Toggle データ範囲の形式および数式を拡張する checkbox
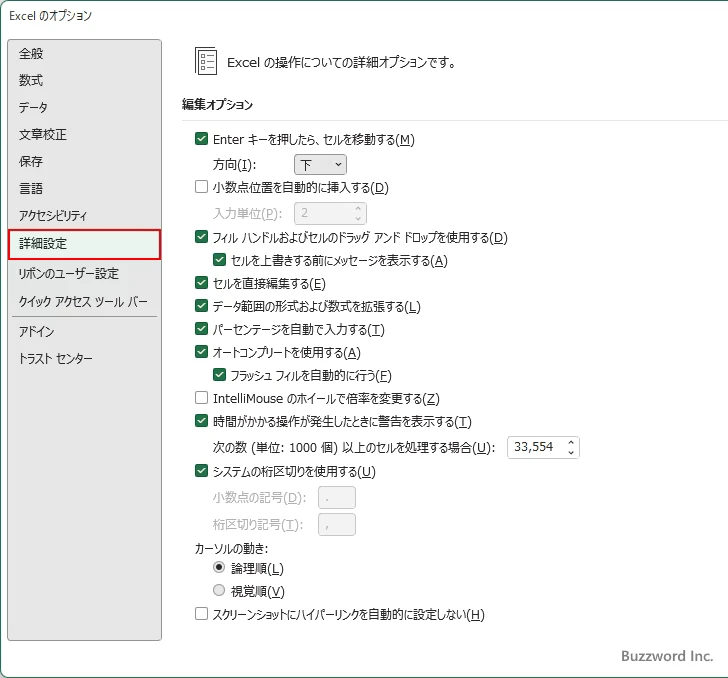The image size is (728, 678). tap(201, 306)
